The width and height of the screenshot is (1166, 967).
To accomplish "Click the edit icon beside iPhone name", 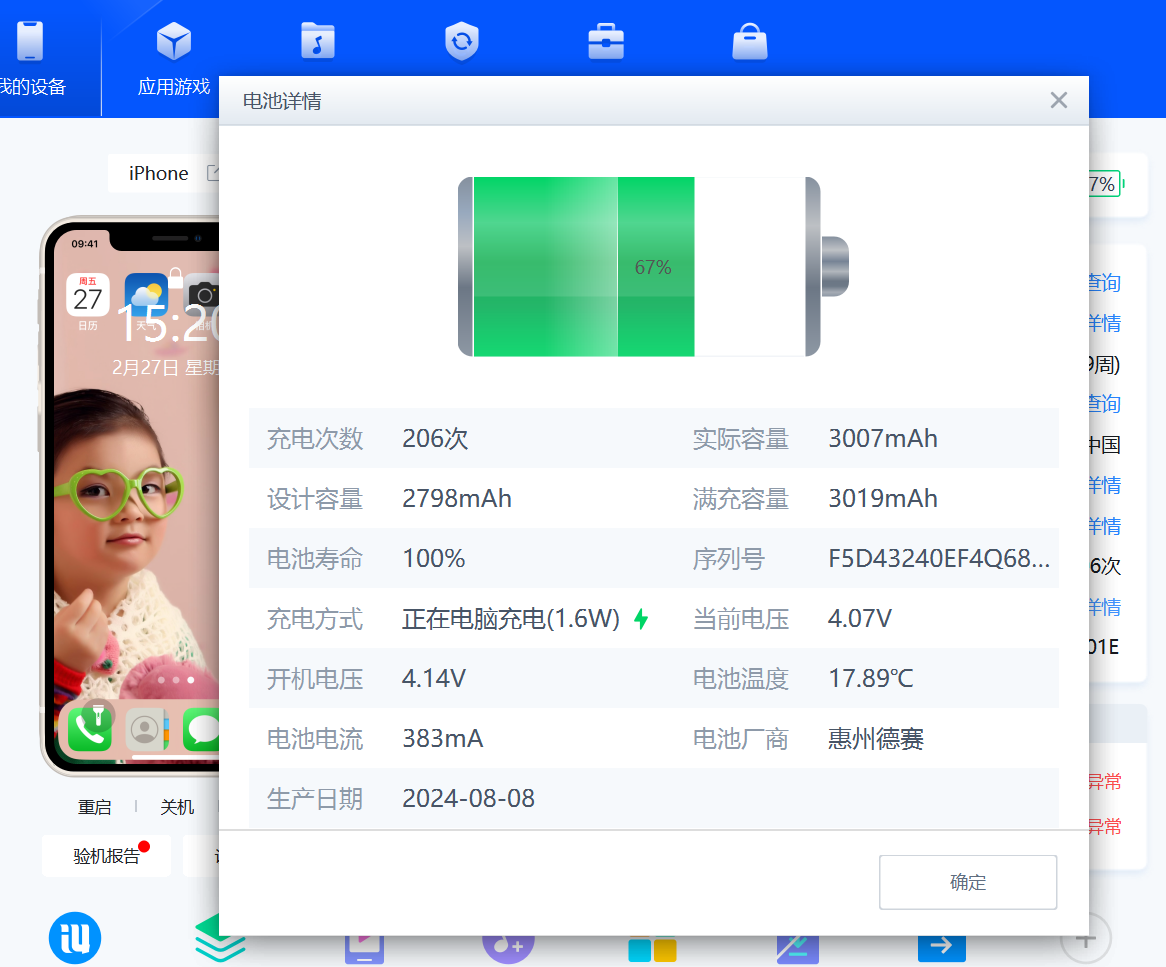I will point(212,173).
